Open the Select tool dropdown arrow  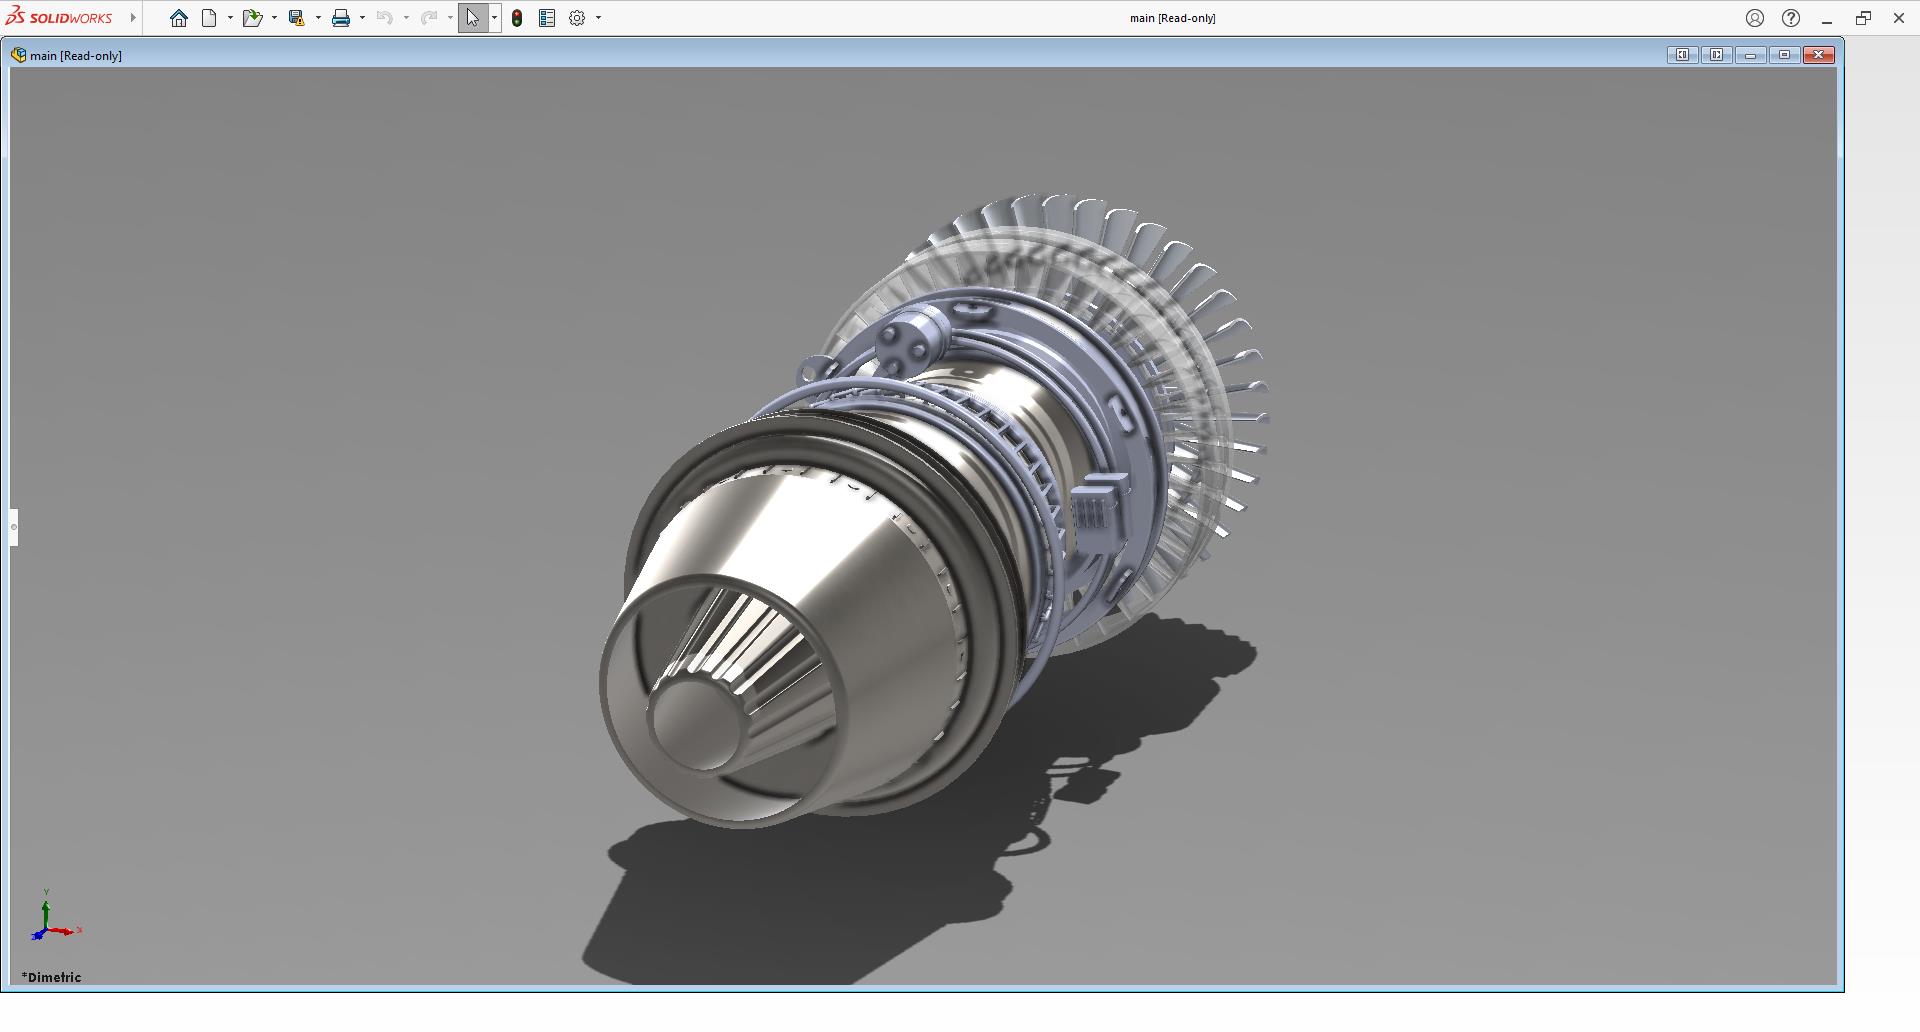pos(494,18)
